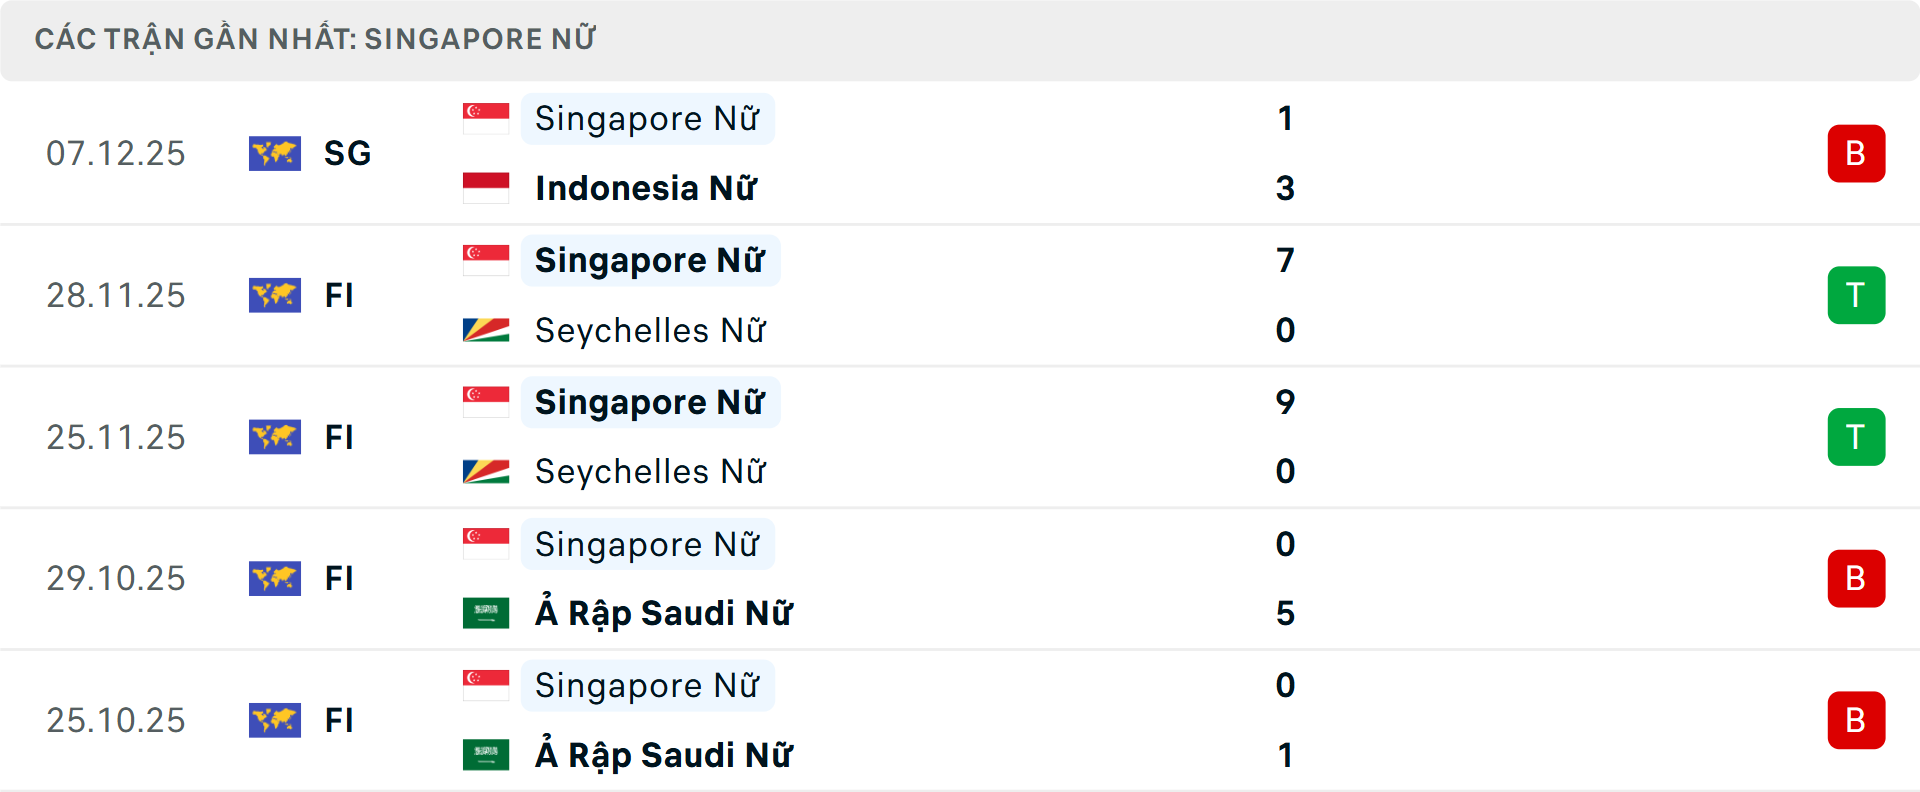Click the world icon beside FI on 25.11.25

[275, 437]
